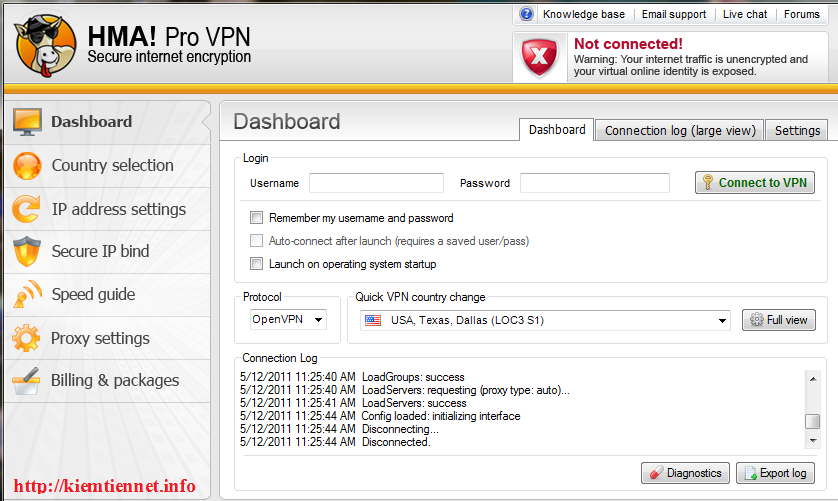Click the USA flag icon in country box
Image resolution: width=838 pixels, height=501 pixels.
373,320
